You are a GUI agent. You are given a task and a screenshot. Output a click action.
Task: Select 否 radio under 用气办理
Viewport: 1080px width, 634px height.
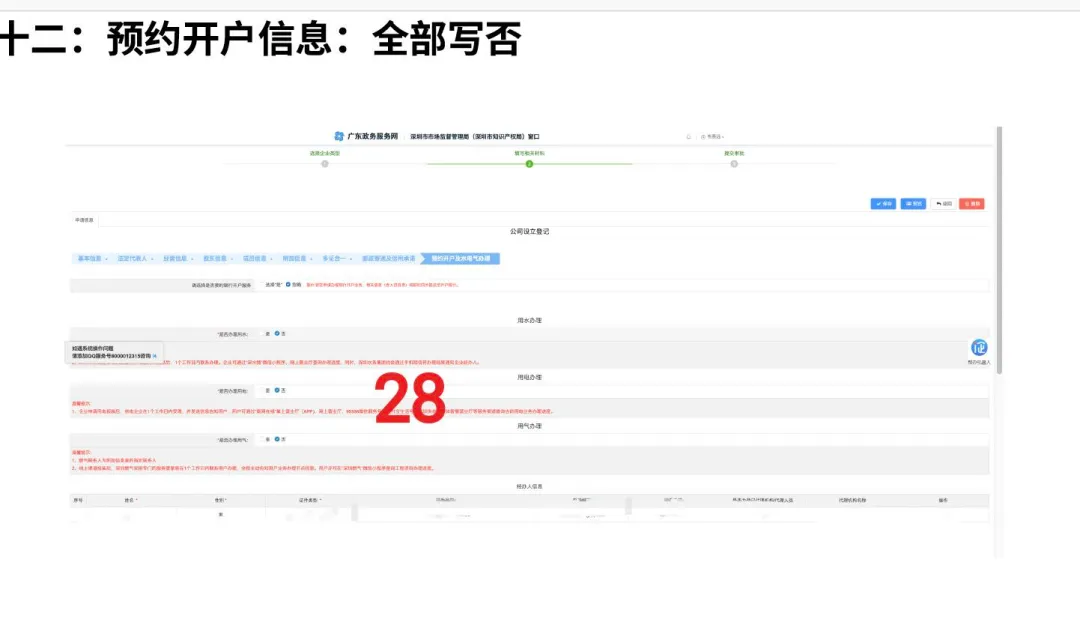pyautogui.click(x=278, y=439)
